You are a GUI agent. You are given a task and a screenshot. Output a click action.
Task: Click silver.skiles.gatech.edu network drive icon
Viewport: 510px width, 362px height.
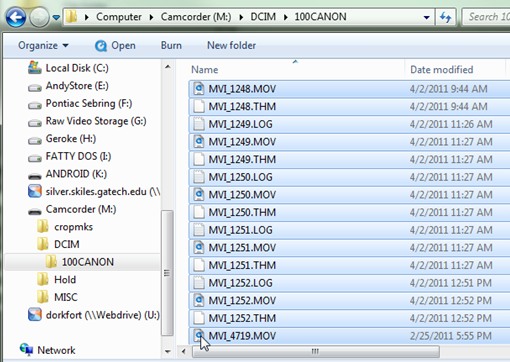click(35, 191)
